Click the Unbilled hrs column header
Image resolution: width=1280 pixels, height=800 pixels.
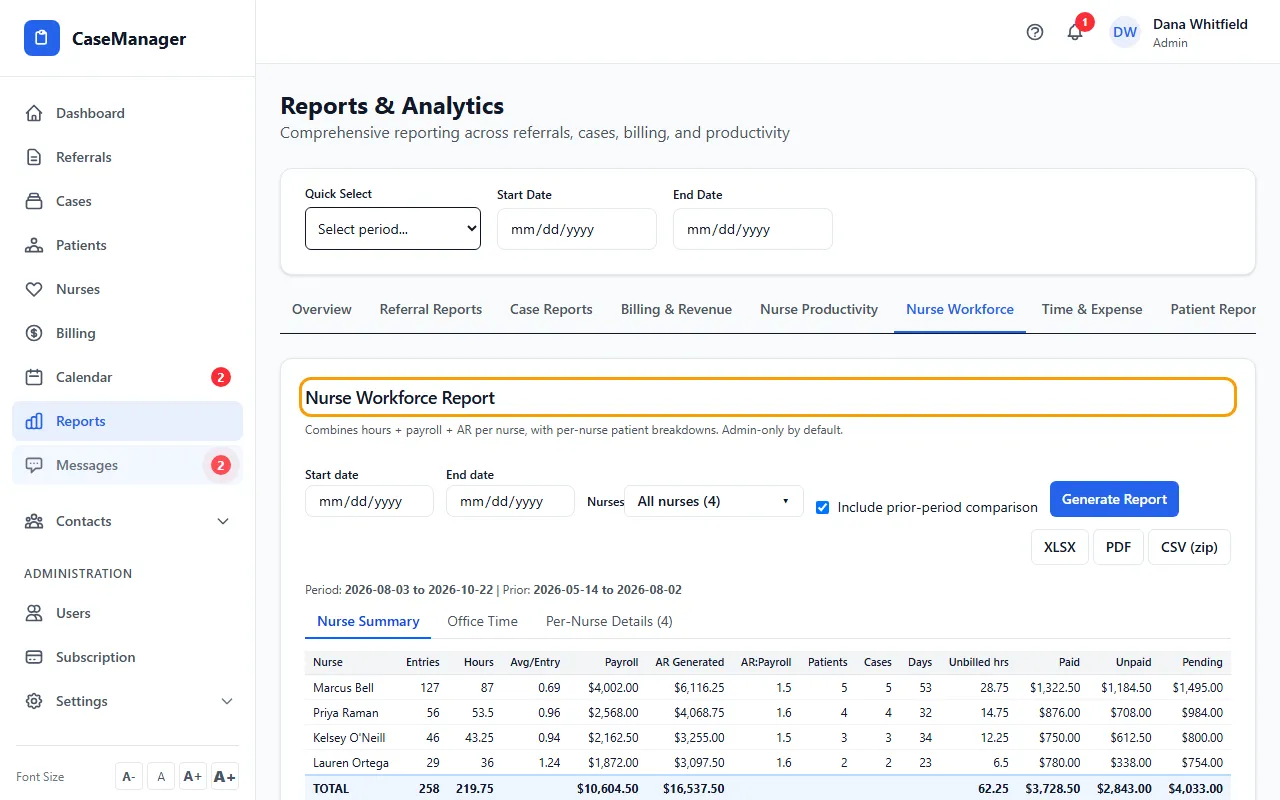tap(979, 662)
